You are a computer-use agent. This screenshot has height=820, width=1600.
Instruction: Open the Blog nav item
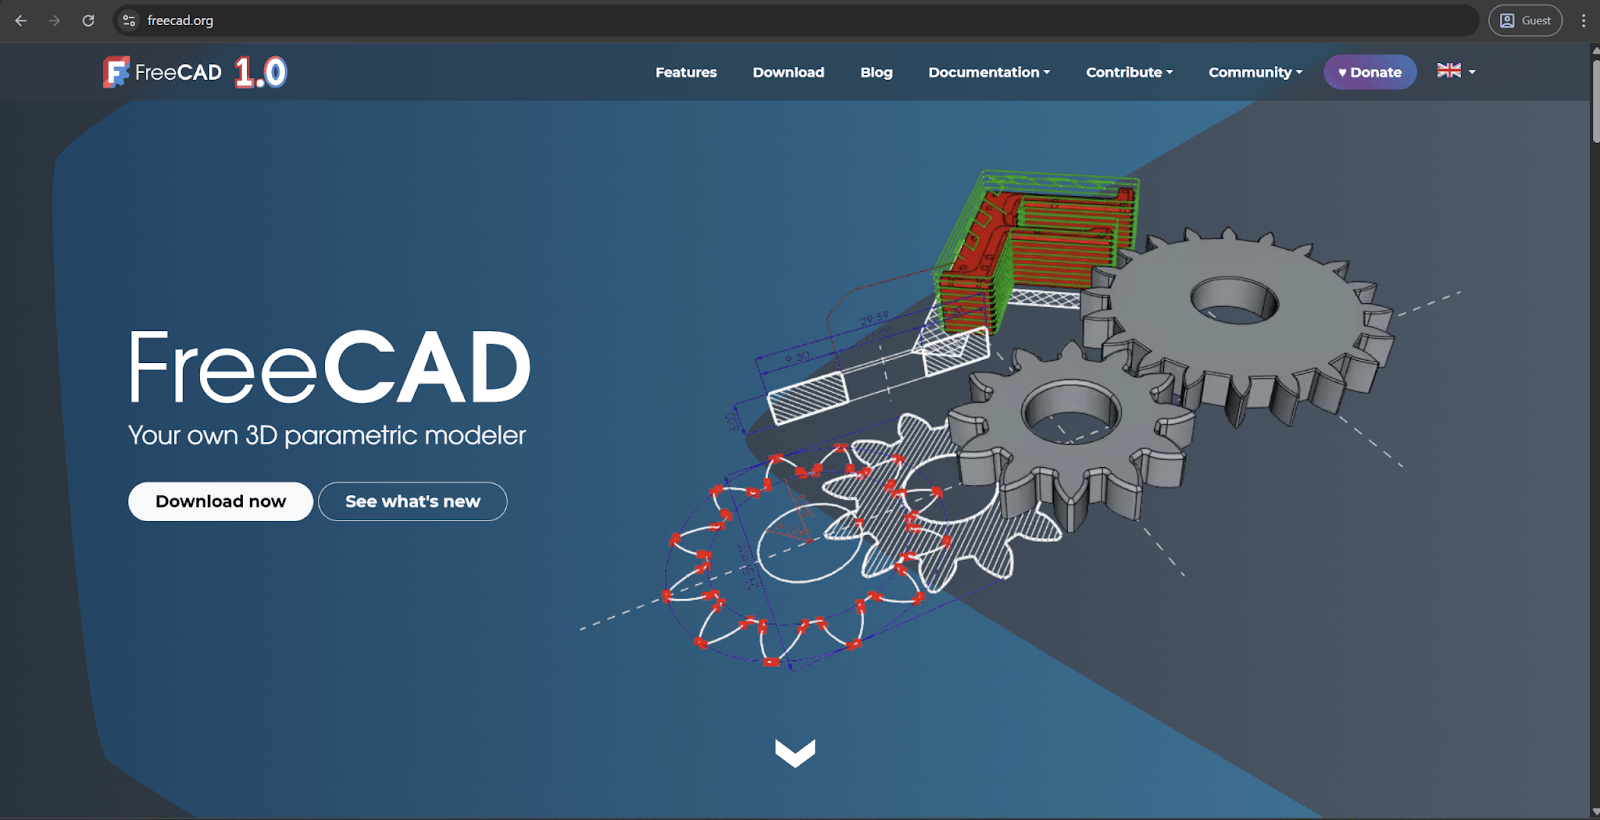(876, 72)
